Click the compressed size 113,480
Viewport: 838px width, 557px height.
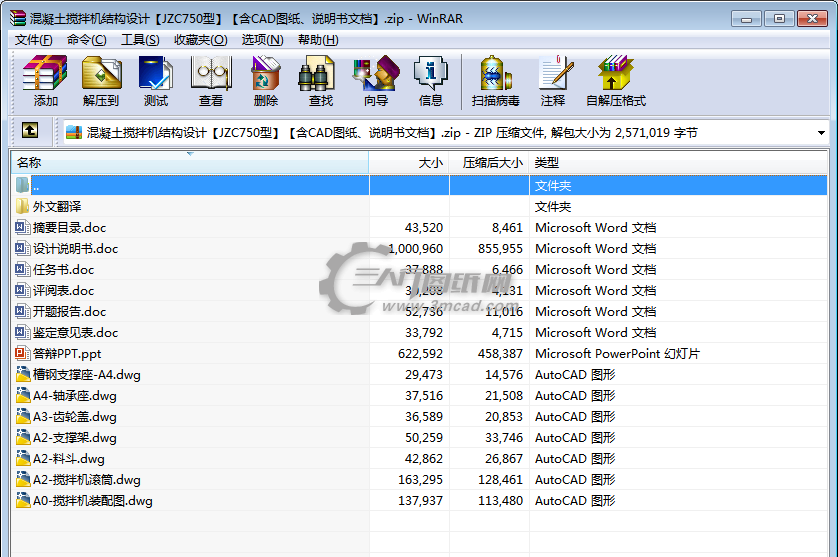(500, 500)
